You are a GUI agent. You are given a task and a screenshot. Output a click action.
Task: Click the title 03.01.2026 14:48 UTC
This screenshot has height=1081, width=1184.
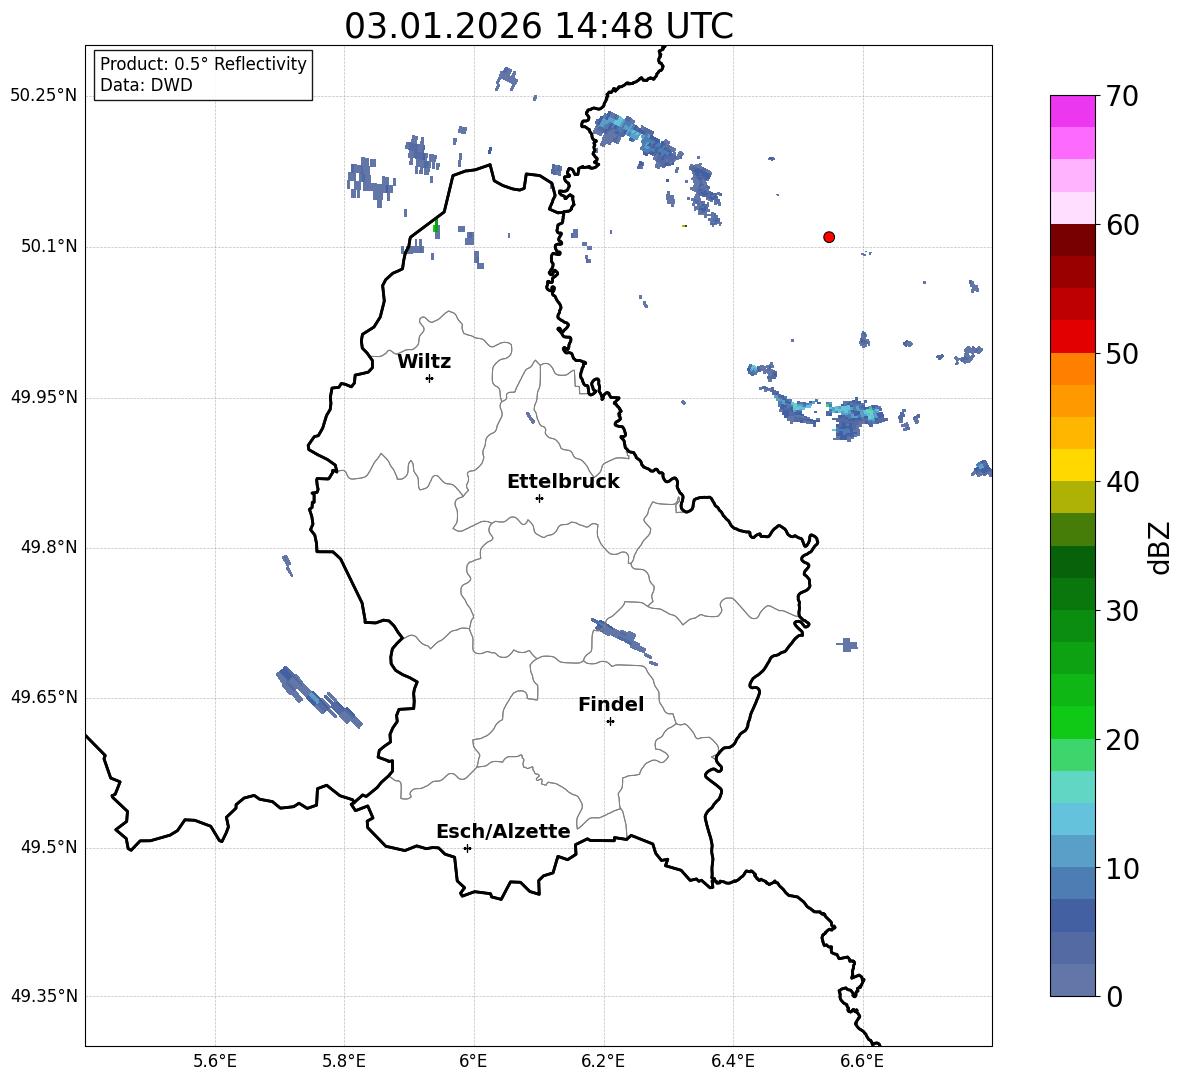click(538, 26)
